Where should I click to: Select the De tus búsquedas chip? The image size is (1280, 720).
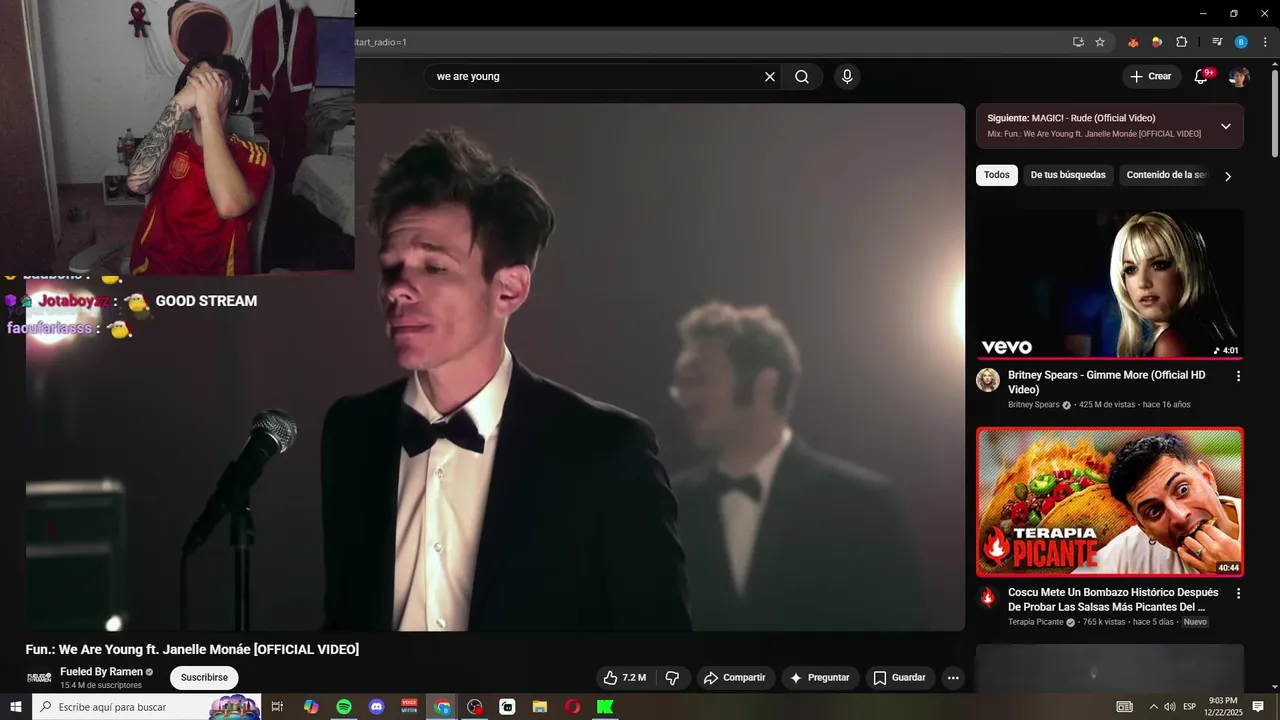coord(1068,175)
